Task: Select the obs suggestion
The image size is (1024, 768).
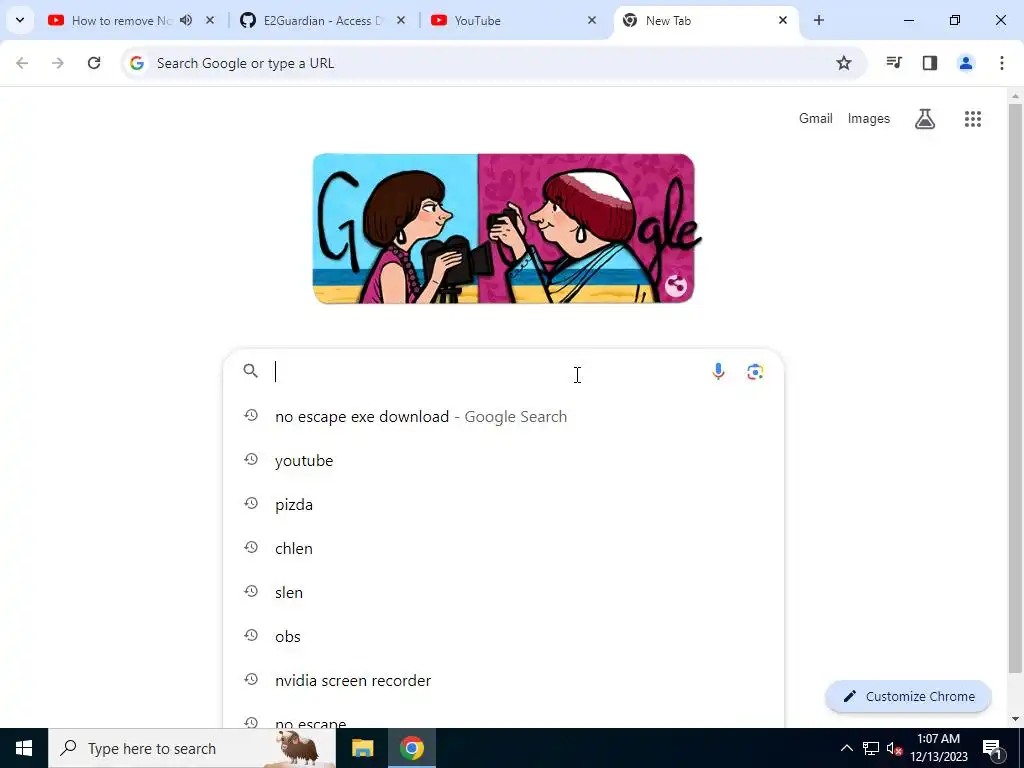Action: pyautogui.click(x=503, y=636)
